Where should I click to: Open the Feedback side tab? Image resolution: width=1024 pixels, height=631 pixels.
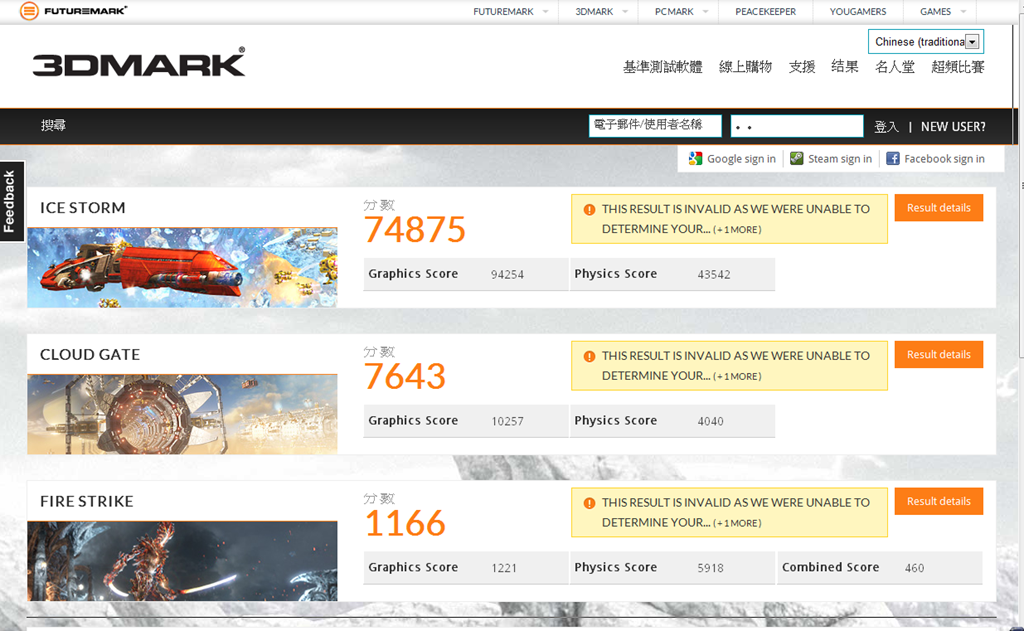[10, 201]
